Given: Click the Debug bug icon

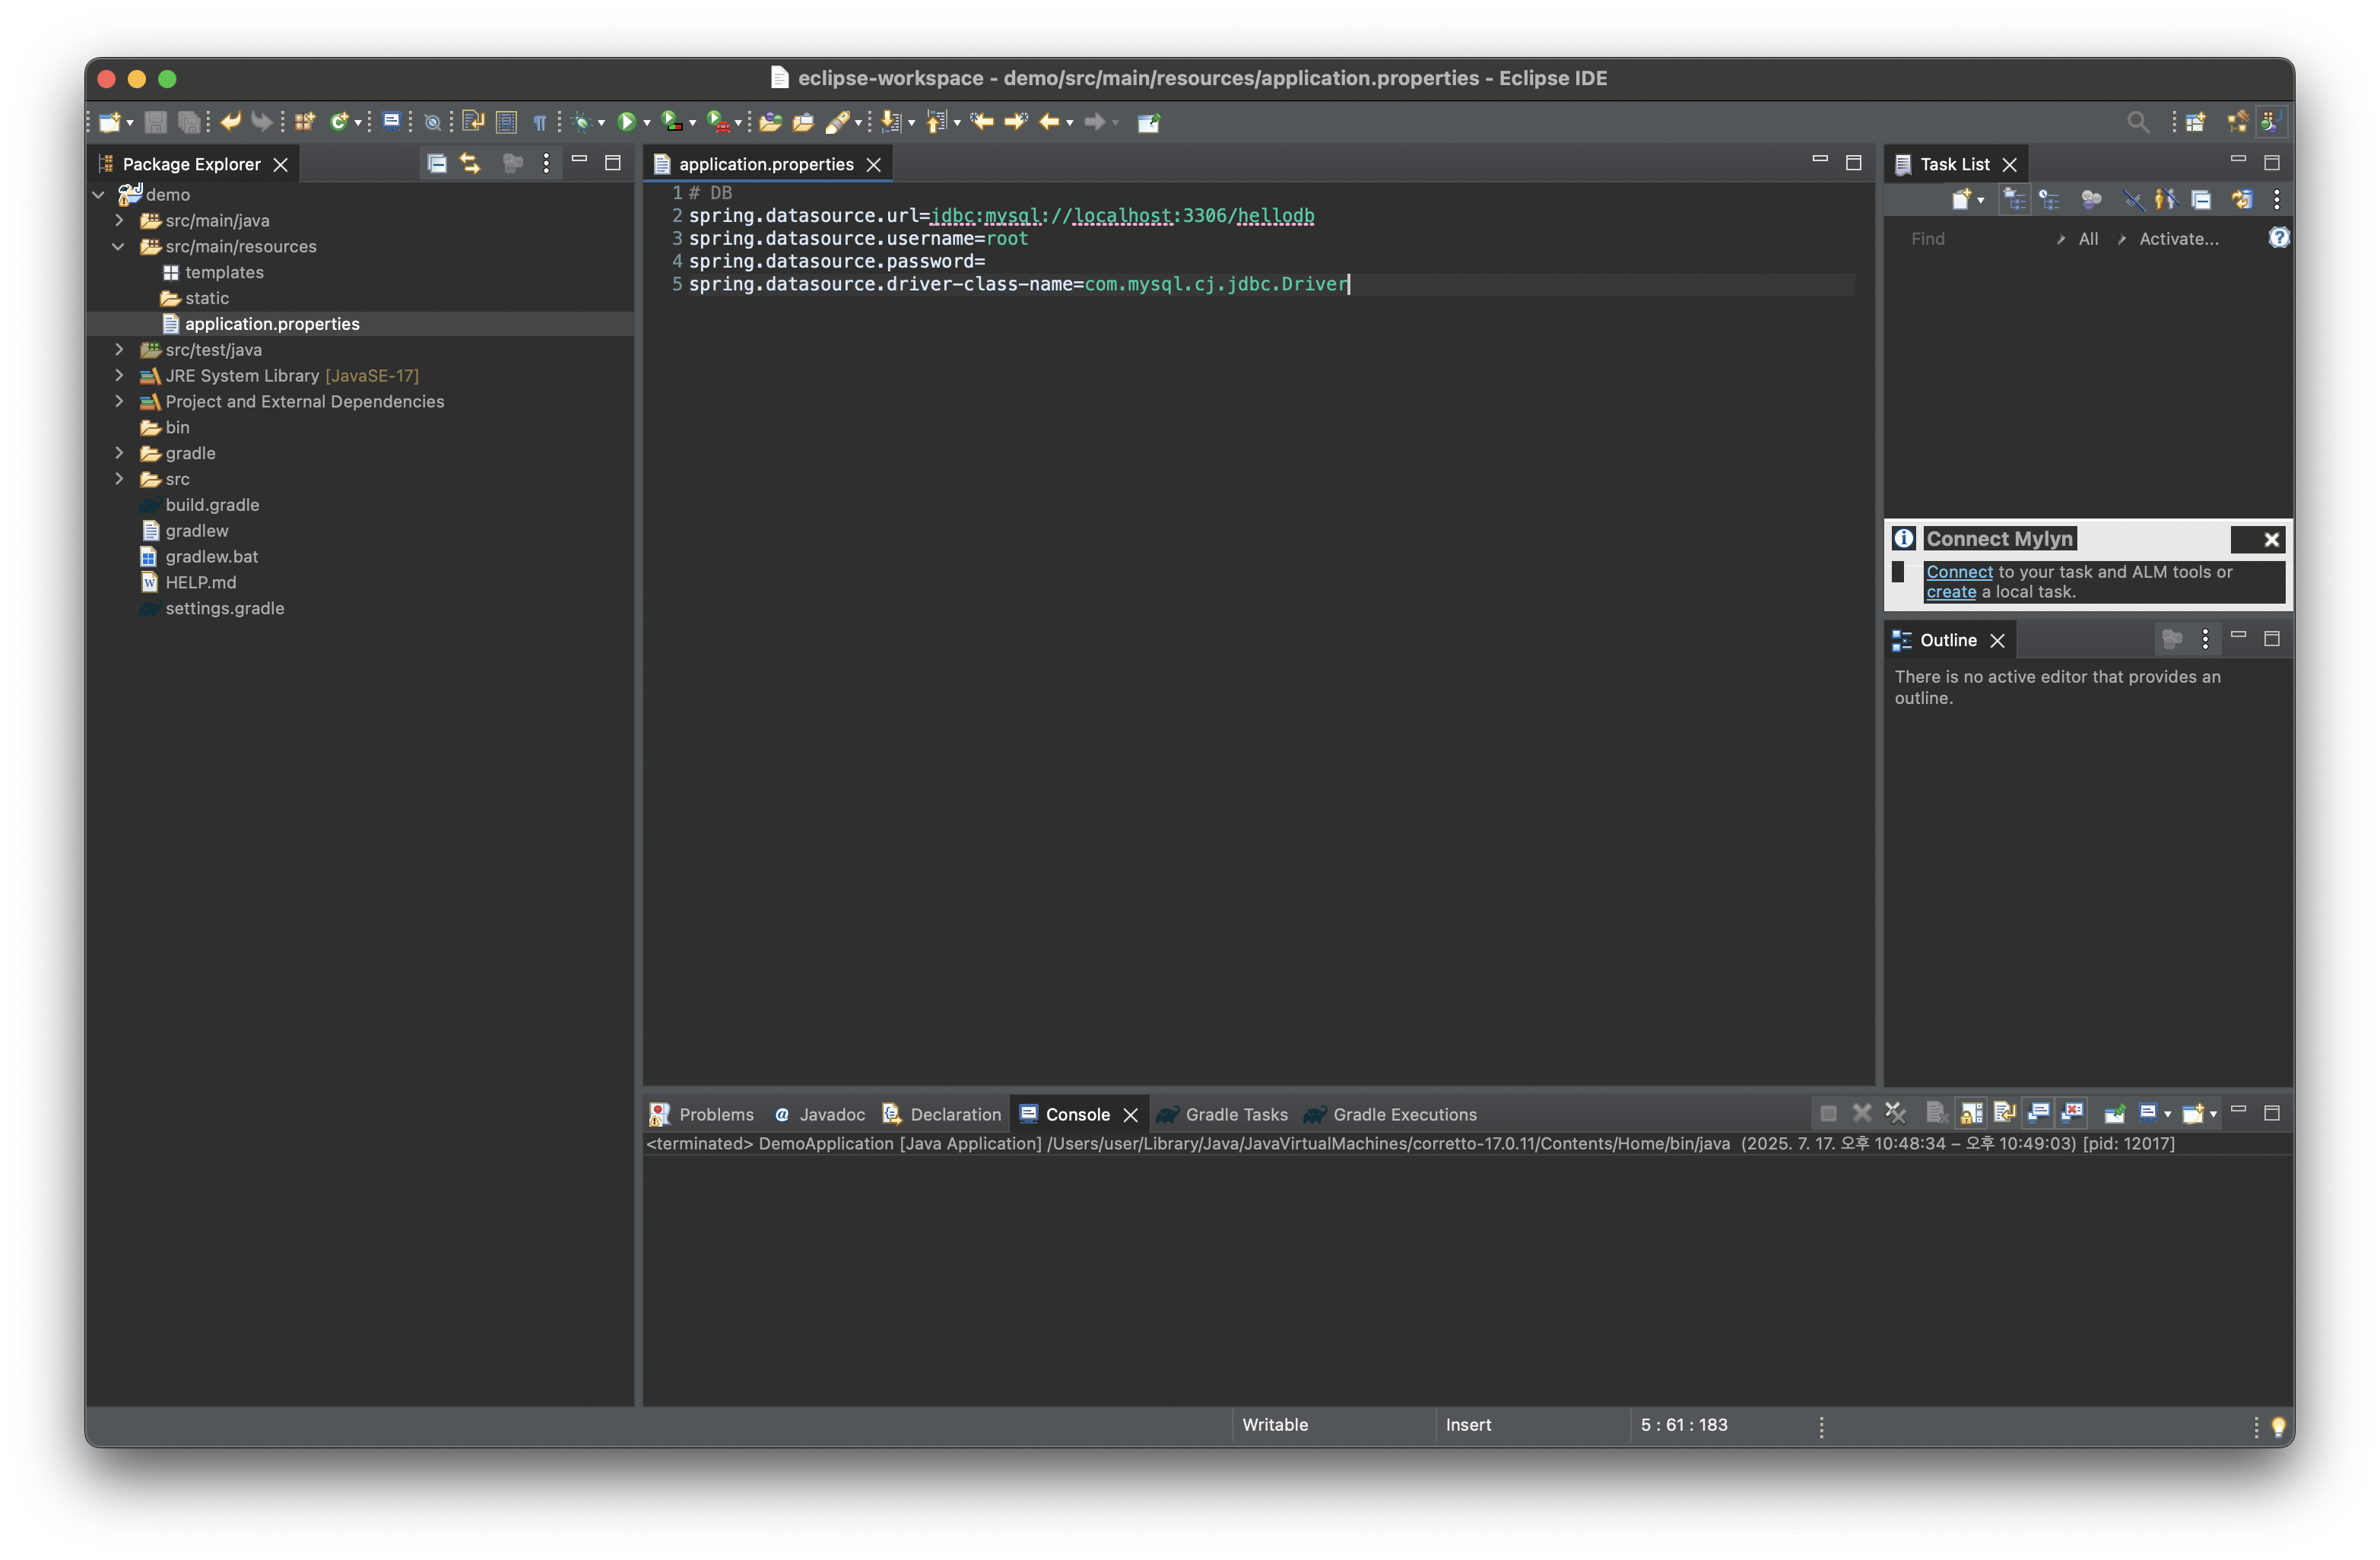Looking at the screenshot, I should 581,122.
